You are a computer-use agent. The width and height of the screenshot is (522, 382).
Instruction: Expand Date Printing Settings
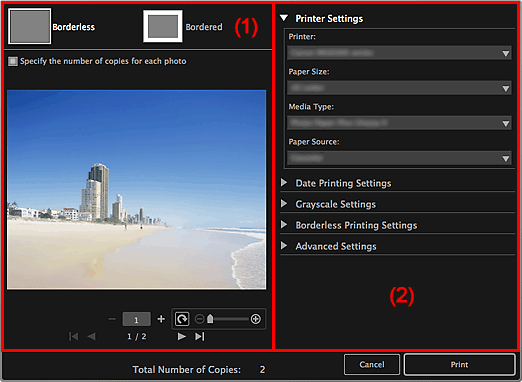[284, 183]
